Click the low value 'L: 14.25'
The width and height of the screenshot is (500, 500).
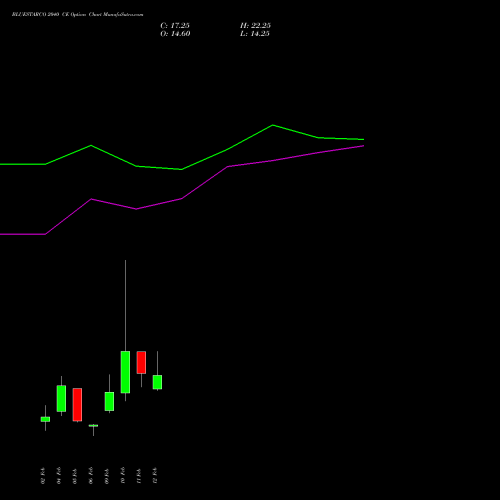point(255,34)
